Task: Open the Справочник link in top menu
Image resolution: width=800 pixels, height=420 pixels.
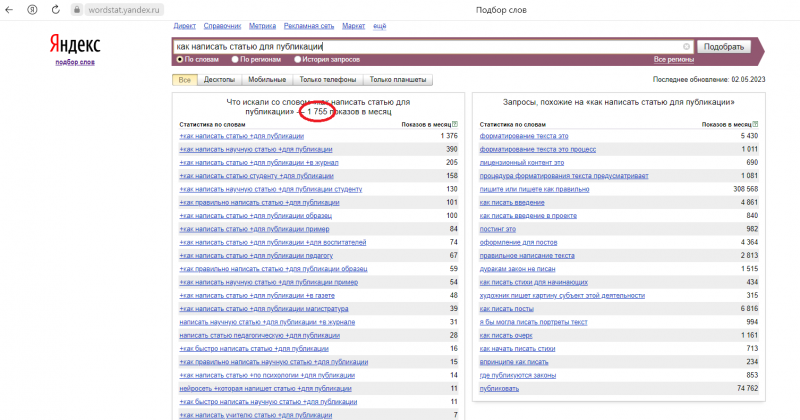Action: coord(222,26)
